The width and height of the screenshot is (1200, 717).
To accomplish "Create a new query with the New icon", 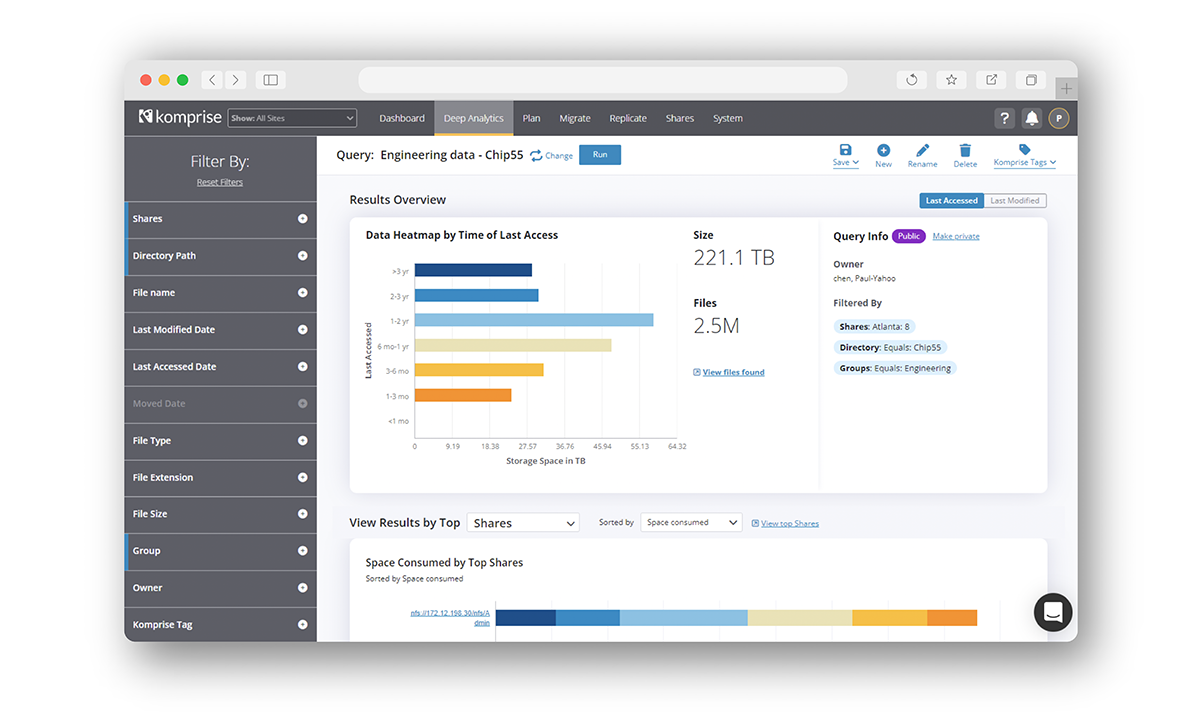I will (x=883, y=153).
